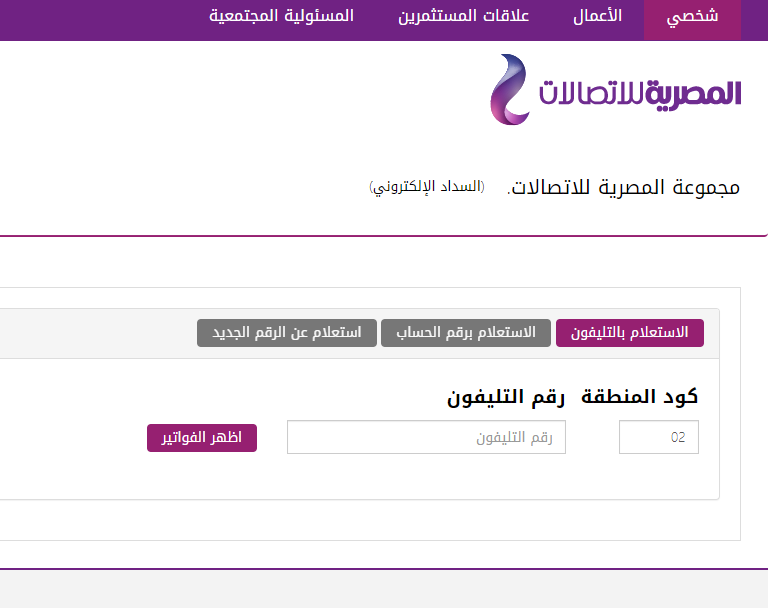Click the (السداد الإلكتروني) subtitle text
This screenshot has height=608, width=768.
(x=427, y=187)
